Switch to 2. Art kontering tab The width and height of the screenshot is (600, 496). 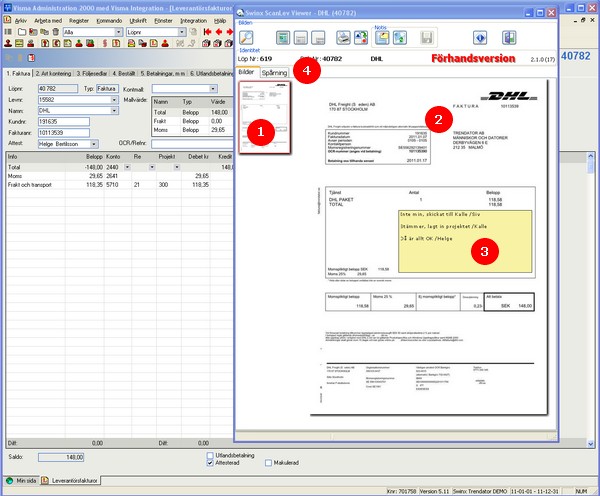[x=53, y=73]
